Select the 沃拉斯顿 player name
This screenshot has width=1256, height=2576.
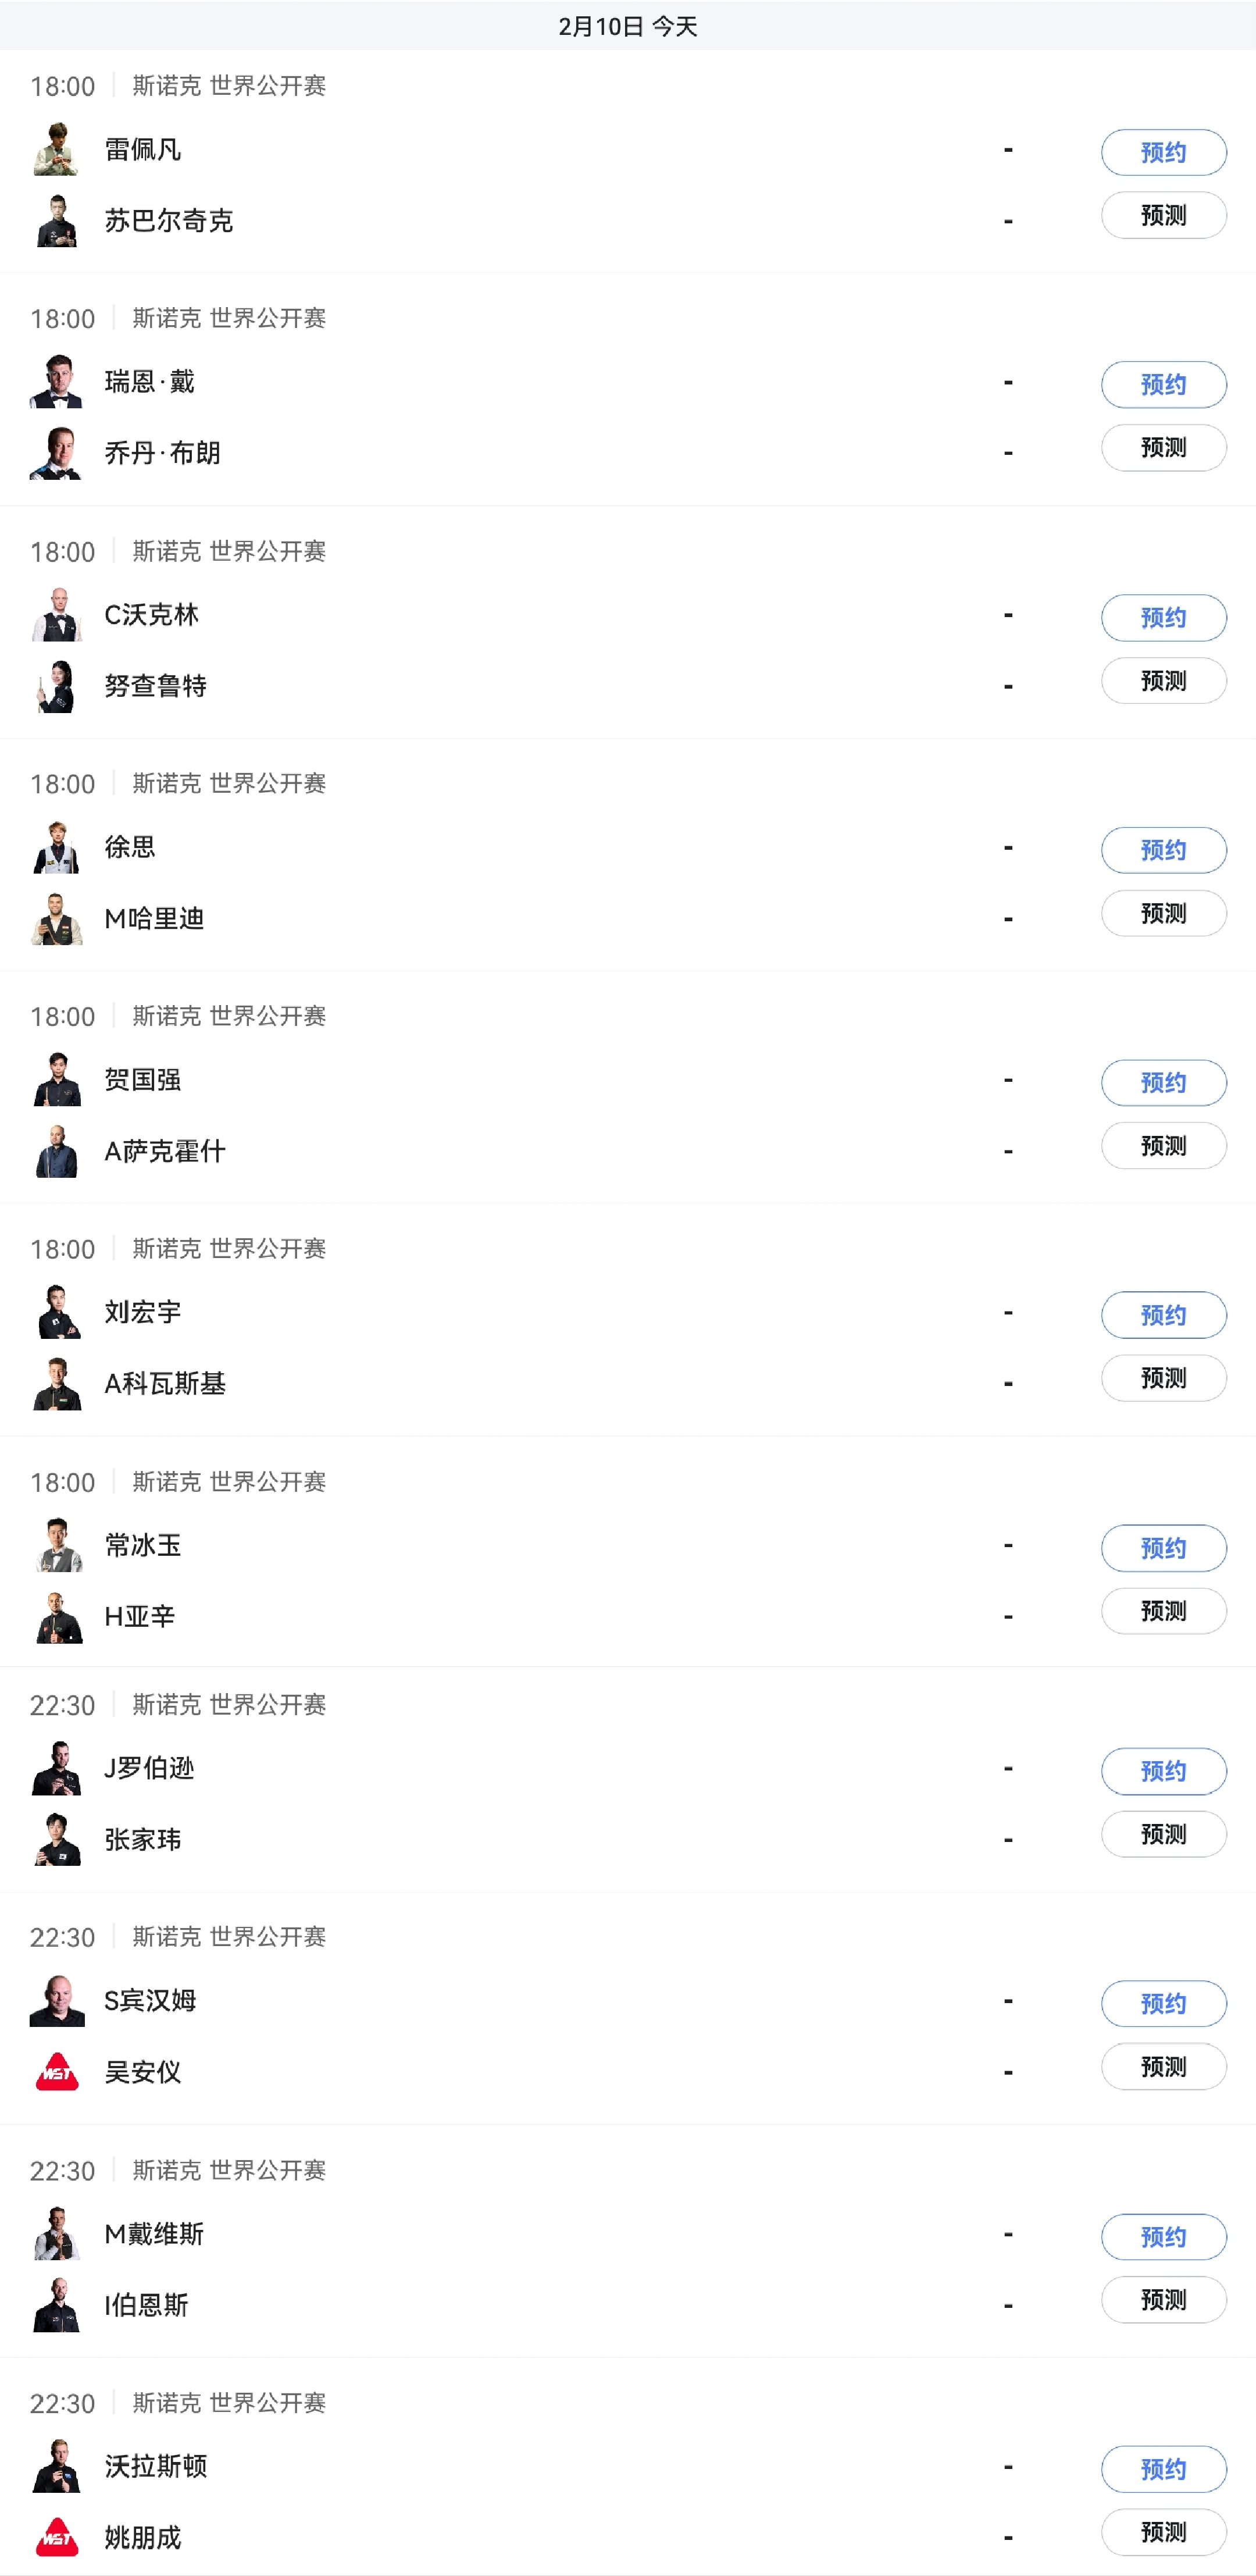click(156, 2466)
